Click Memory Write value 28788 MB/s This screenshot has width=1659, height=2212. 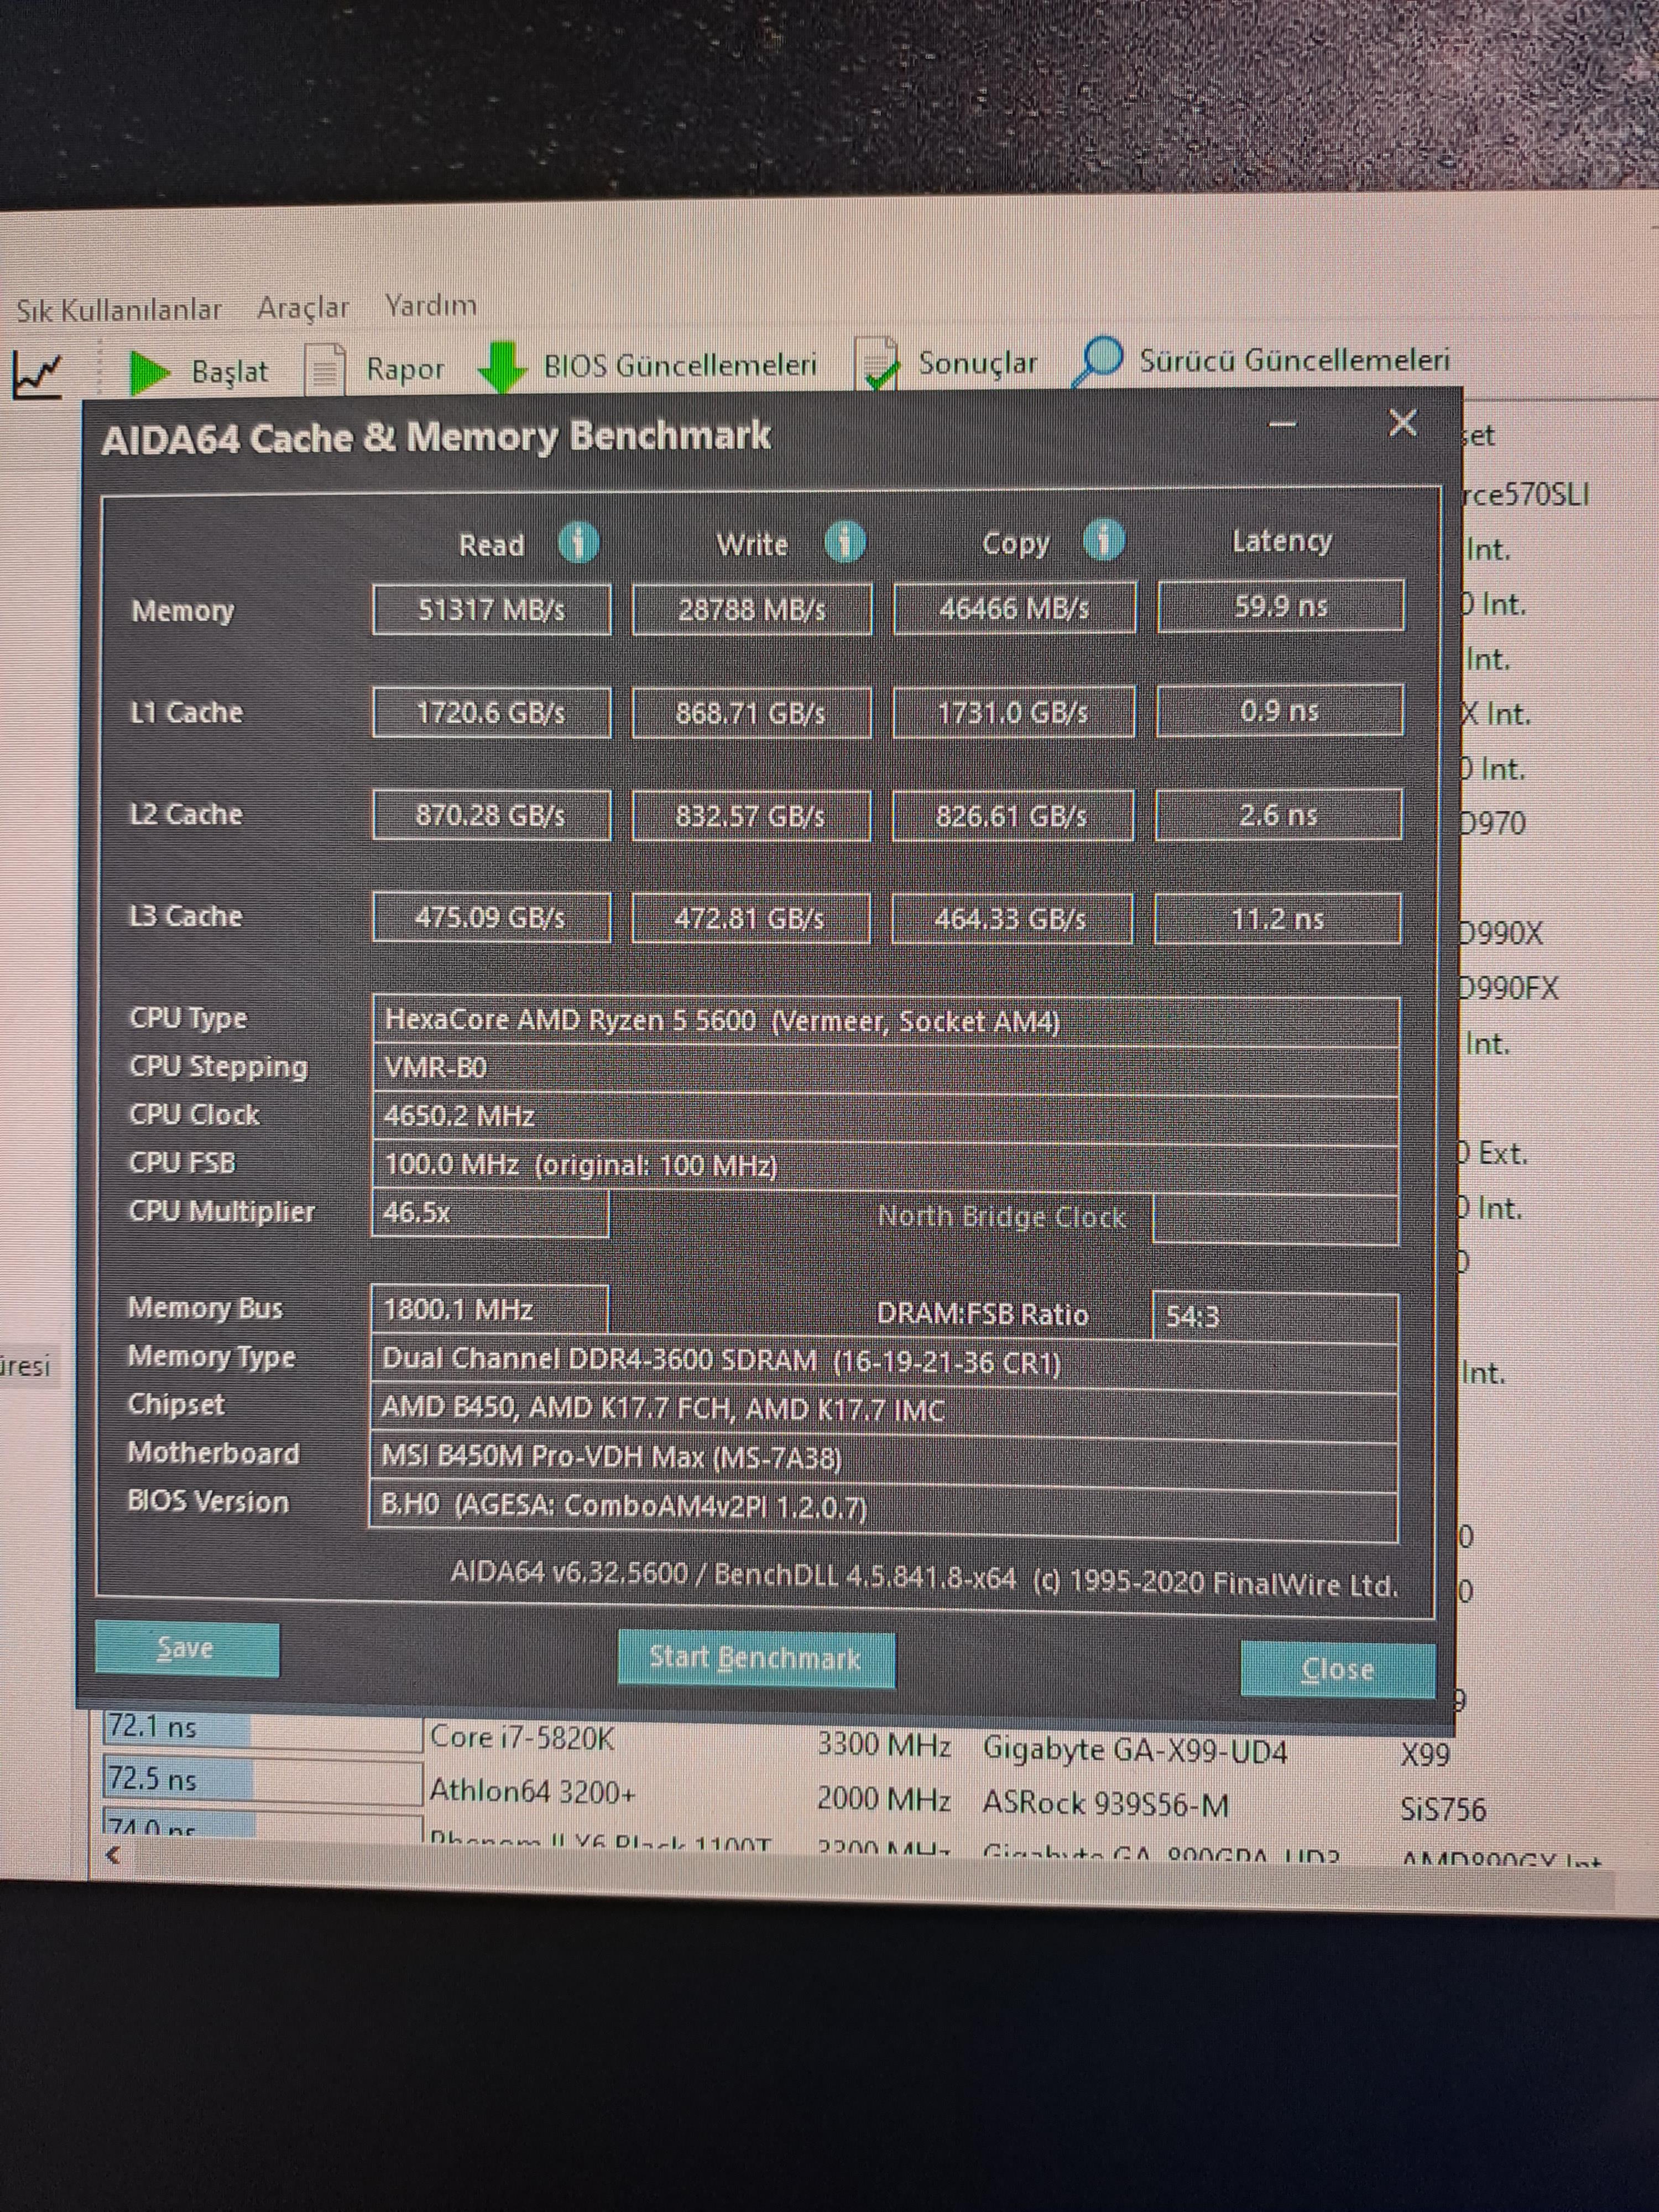pos(752,609)
